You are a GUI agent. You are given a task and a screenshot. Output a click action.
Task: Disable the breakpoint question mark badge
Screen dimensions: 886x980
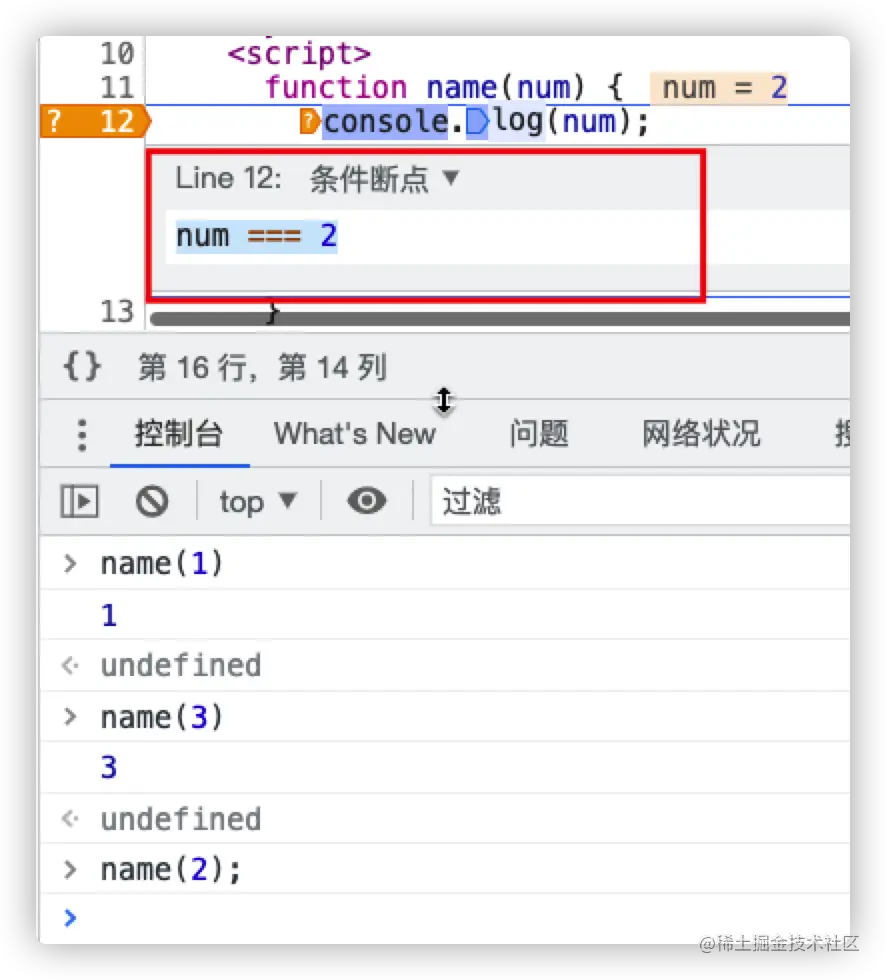[x=55, y=121]
